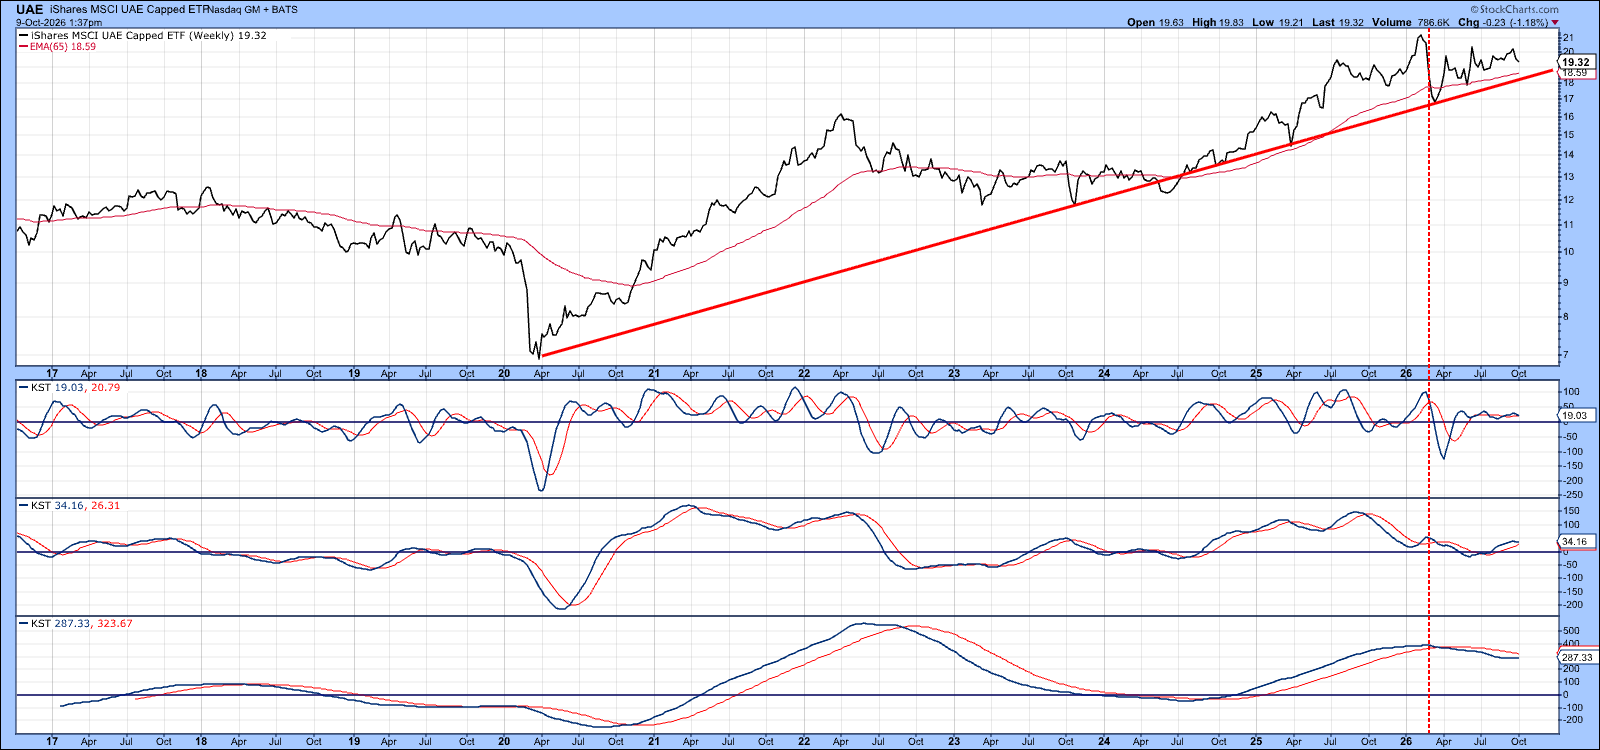Click the 'Open 19.63' value
This screenshot has height=750, width=1600.
tap(1155, 22)
